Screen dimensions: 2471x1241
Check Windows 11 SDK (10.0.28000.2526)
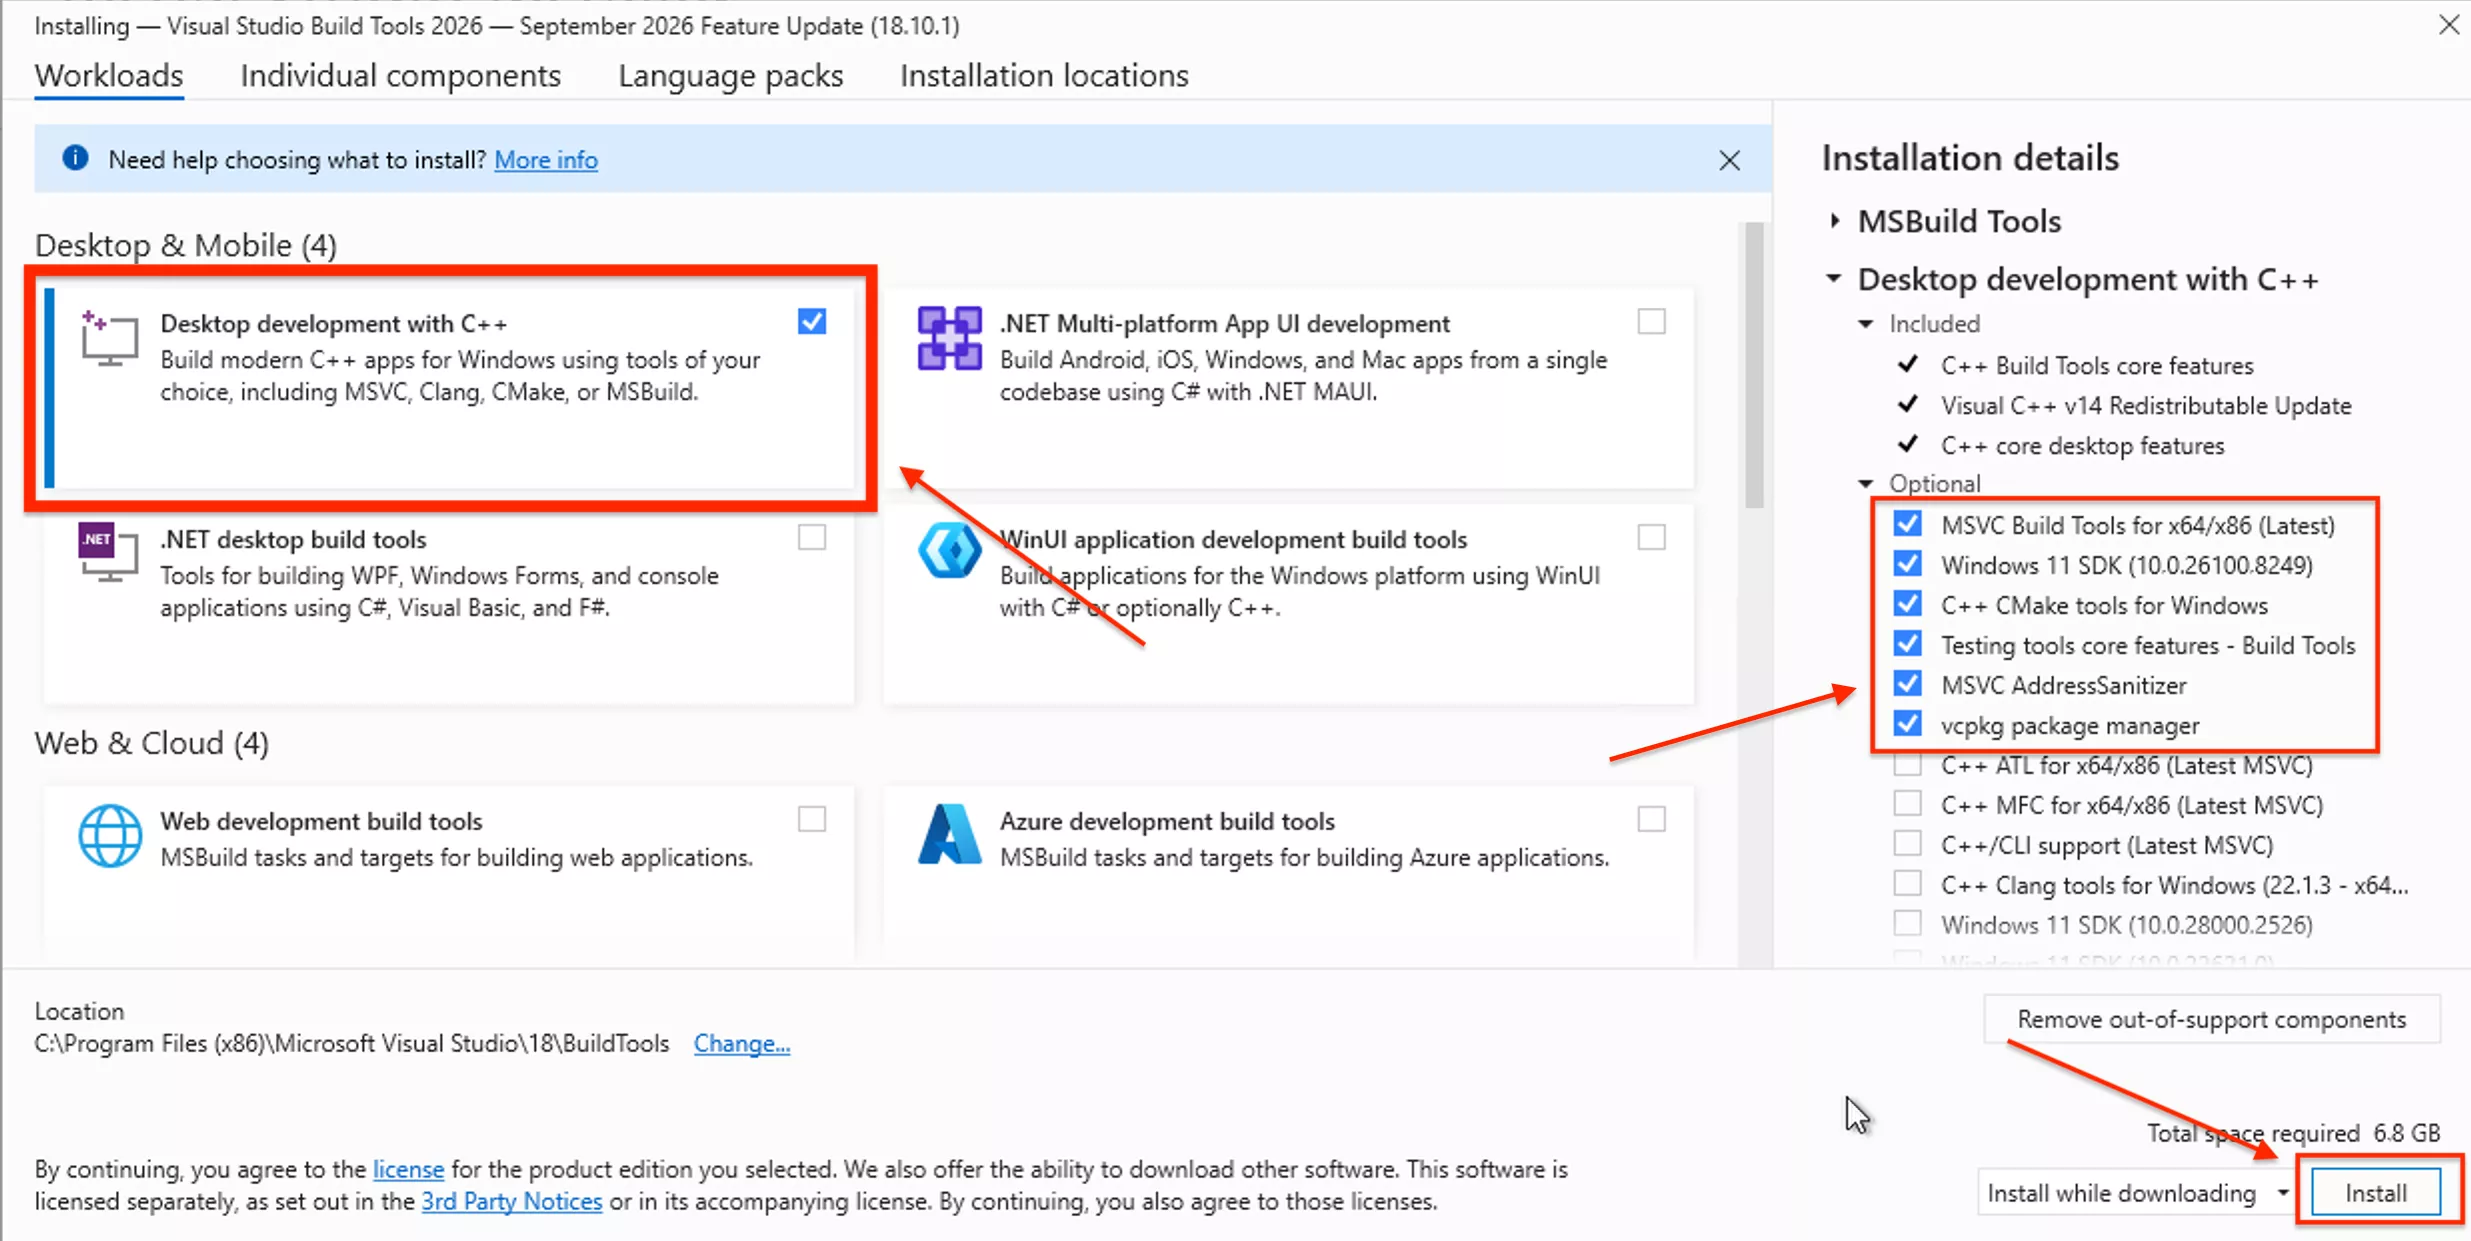tap(1908, 924)
